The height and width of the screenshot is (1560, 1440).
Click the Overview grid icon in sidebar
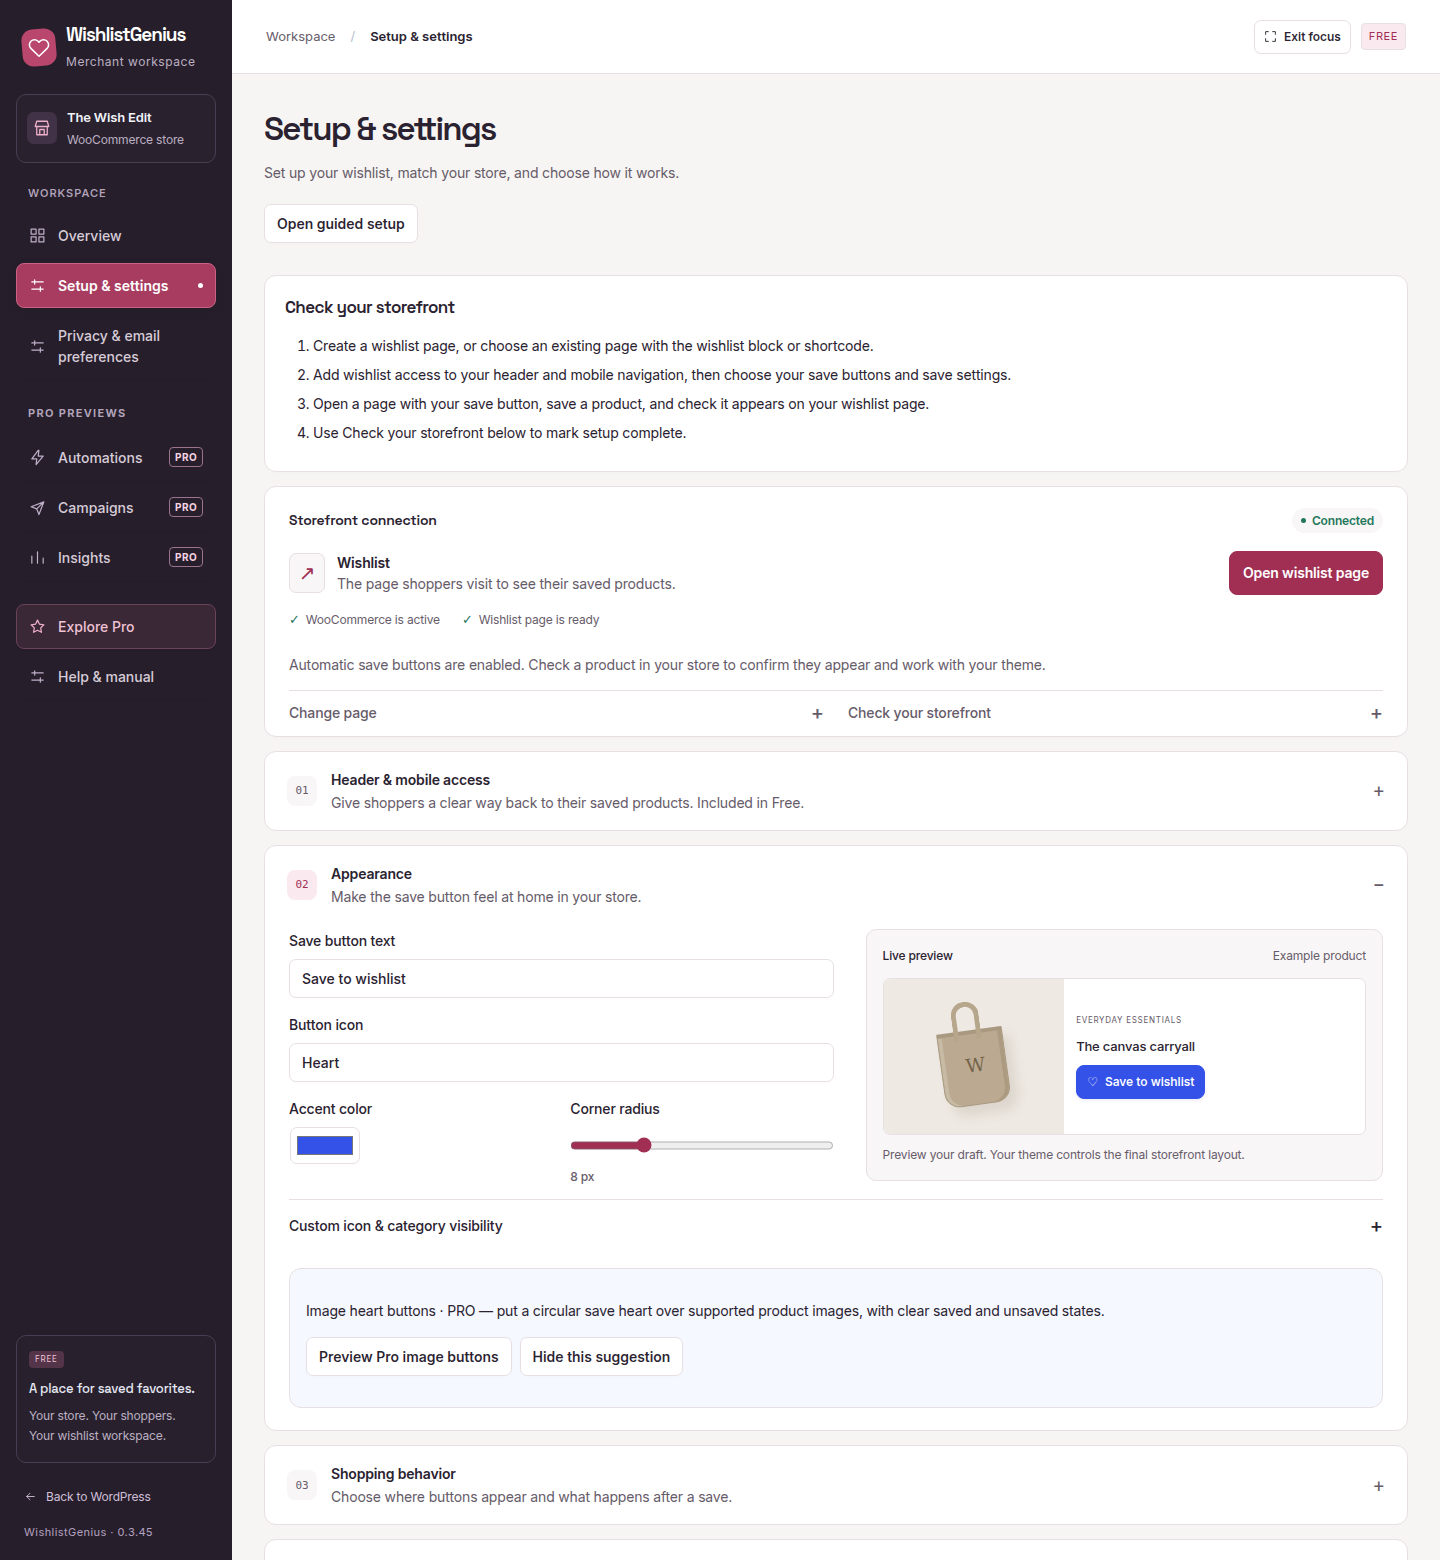pyautogui.click(x=38, y=236)
